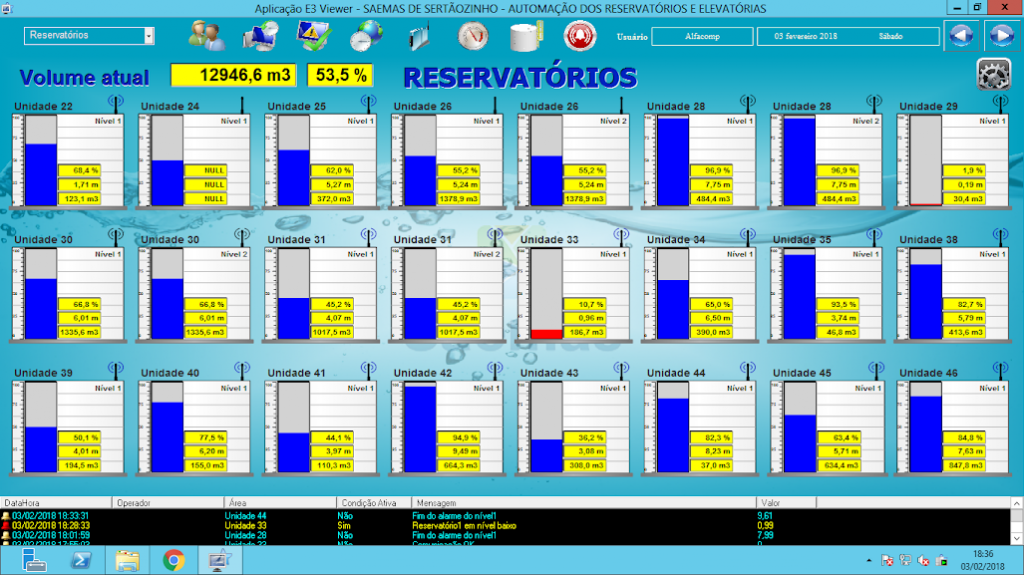Screen dimensions: 1024x575
Task: Open File Explorer from the taskbar
Action: point(126,560)
